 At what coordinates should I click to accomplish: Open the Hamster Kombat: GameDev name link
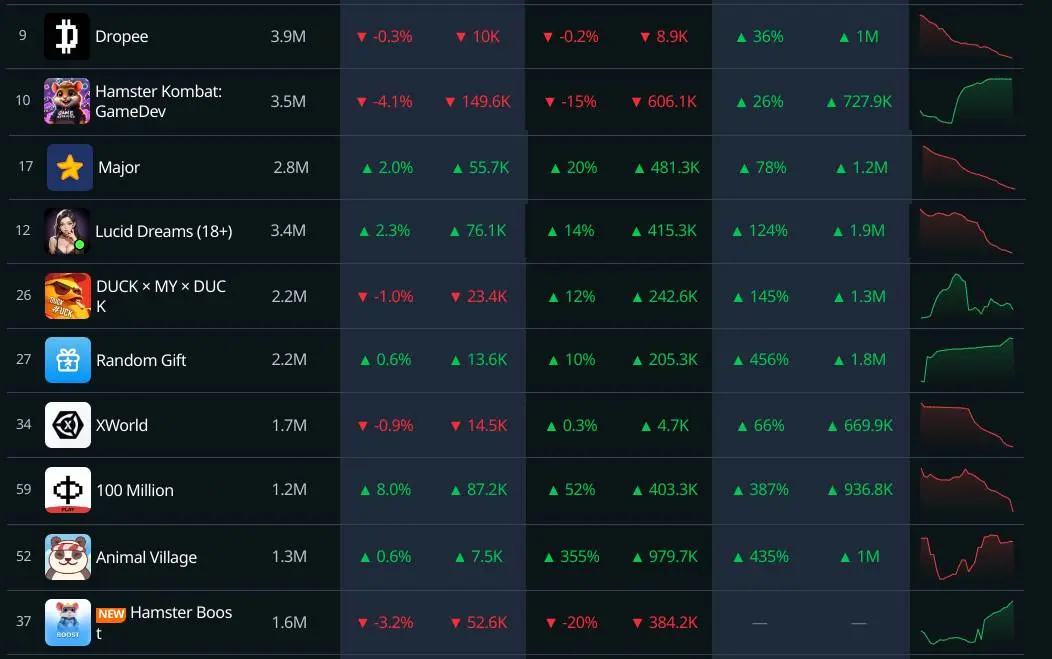point(158,101)
